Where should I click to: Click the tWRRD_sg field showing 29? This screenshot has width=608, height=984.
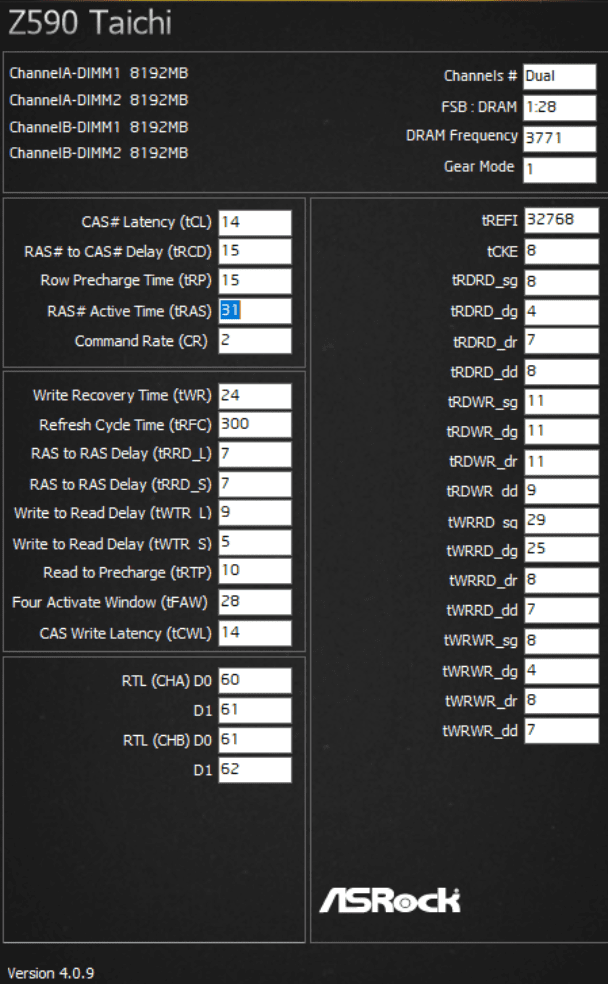pyautogui.click(x=562, y=521)
